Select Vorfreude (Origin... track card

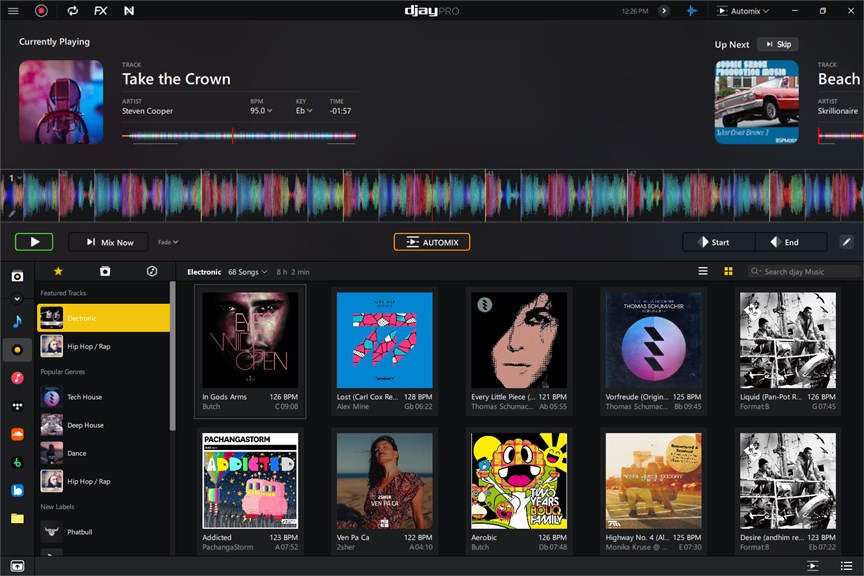click(654, 352)
